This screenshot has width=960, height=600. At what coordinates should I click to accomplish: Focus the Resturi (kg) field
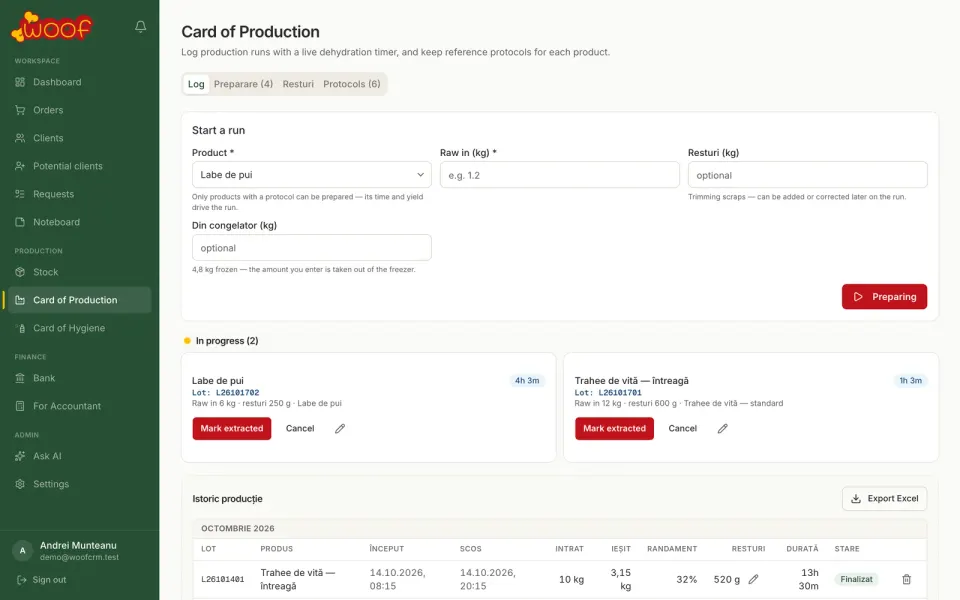coord(808,175)
